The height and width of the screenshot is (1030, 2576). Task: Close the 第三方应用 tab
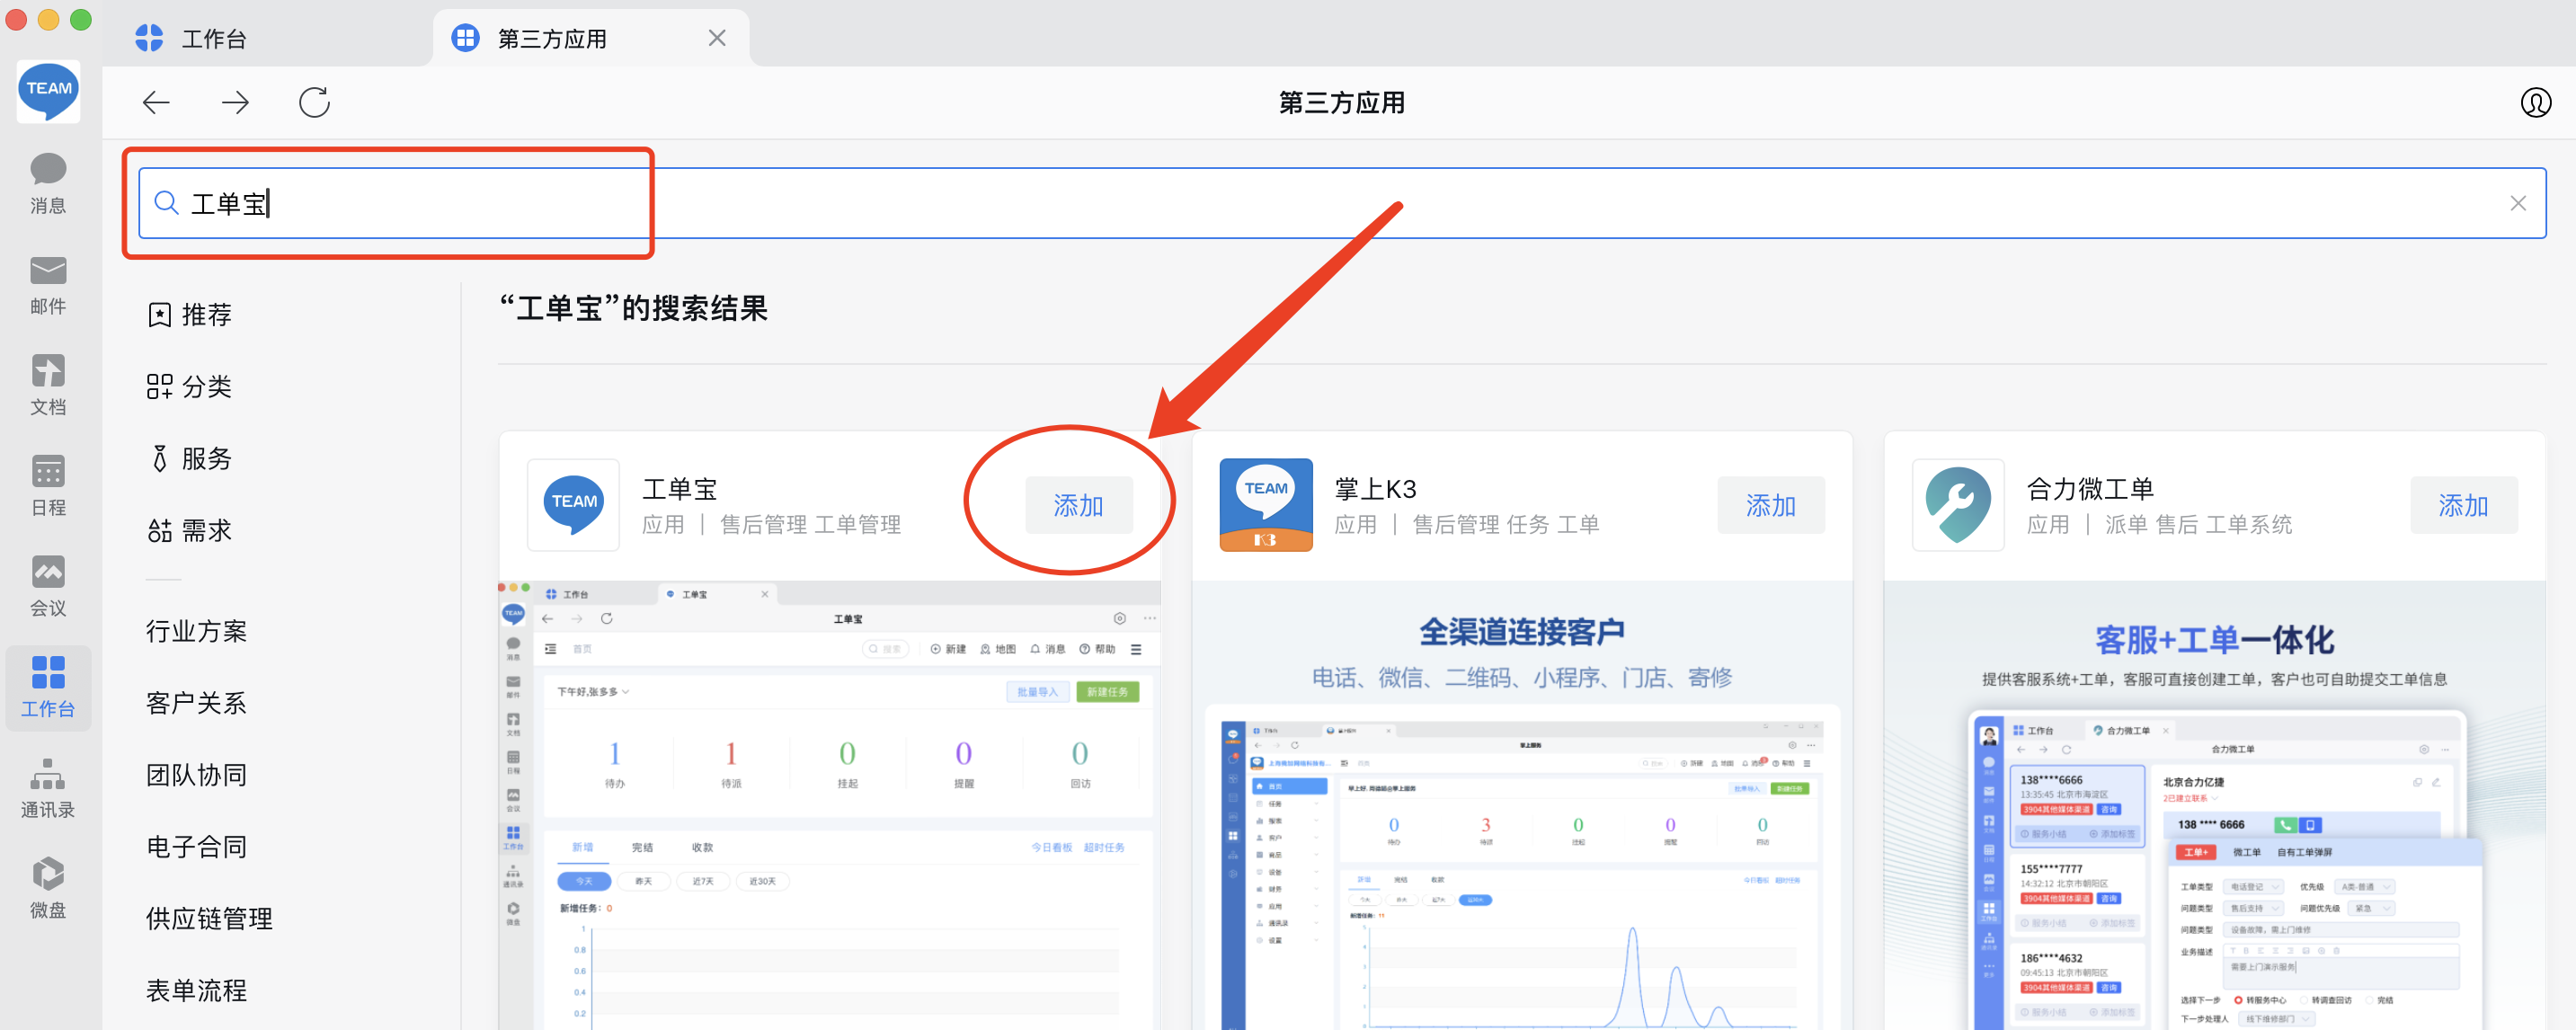[x=716, y=38]
